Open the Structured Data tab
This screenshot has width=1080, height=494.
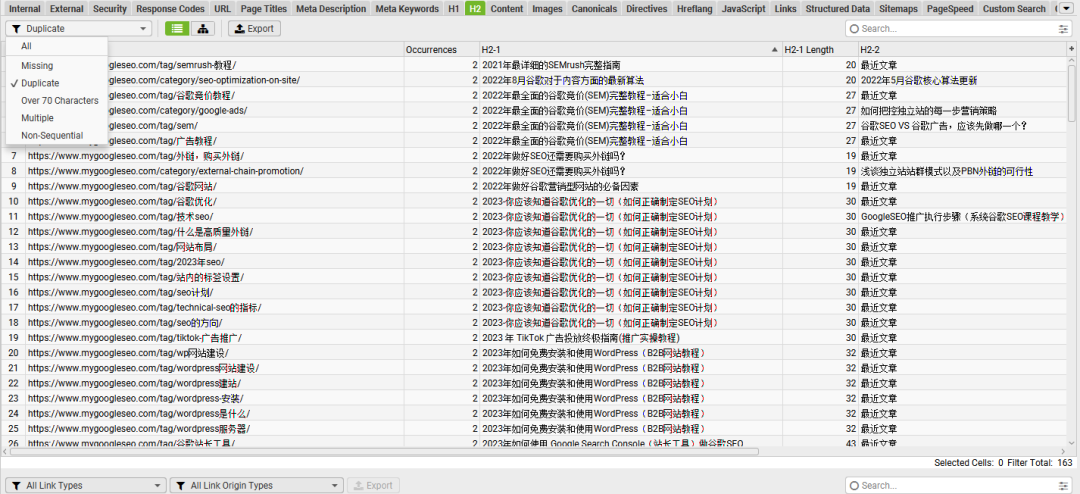[x=838, y=9]
